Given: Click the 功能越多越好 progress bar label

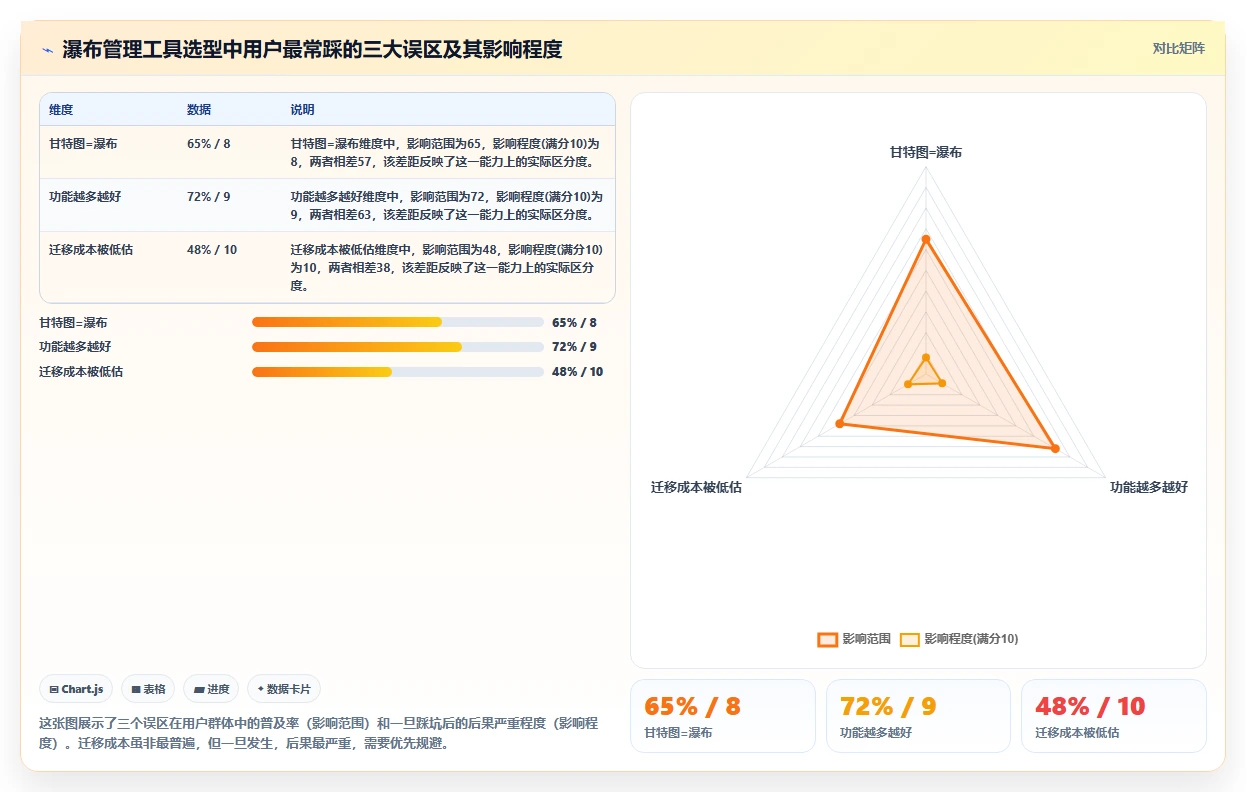Looking at the screenshot, I should click(75, 347).
